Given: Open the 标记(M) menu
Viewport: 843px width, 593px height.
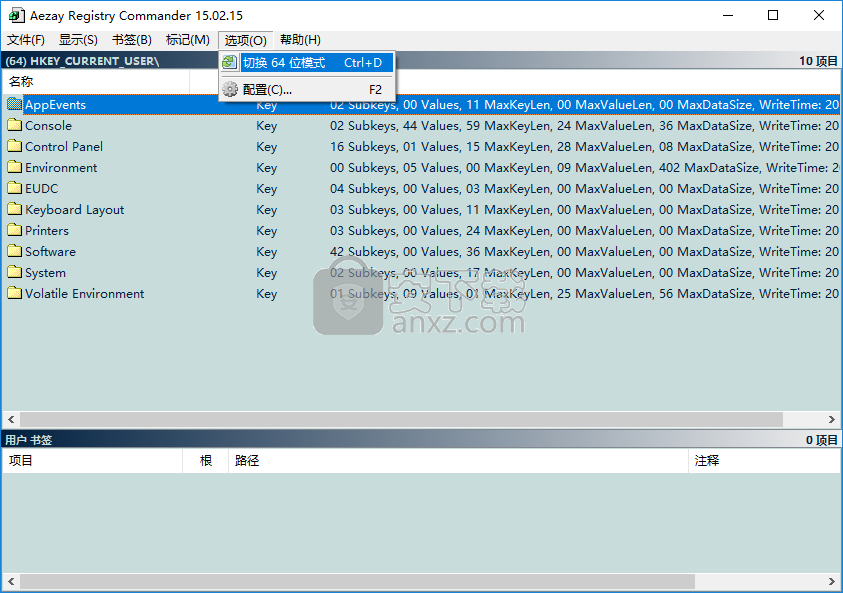Looking at the screenshot, I should (x=188, y=40).
